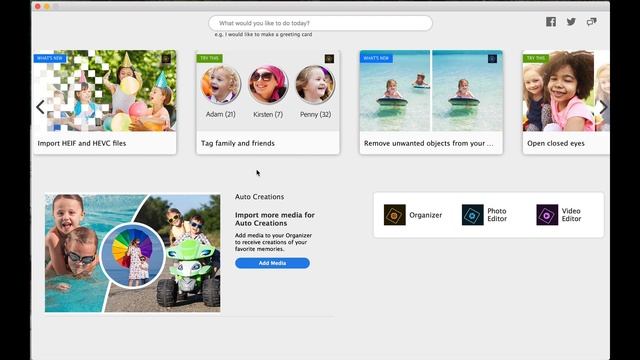
Task: Select Kirsten (7) face circle
Action: (x=268, y=84)
